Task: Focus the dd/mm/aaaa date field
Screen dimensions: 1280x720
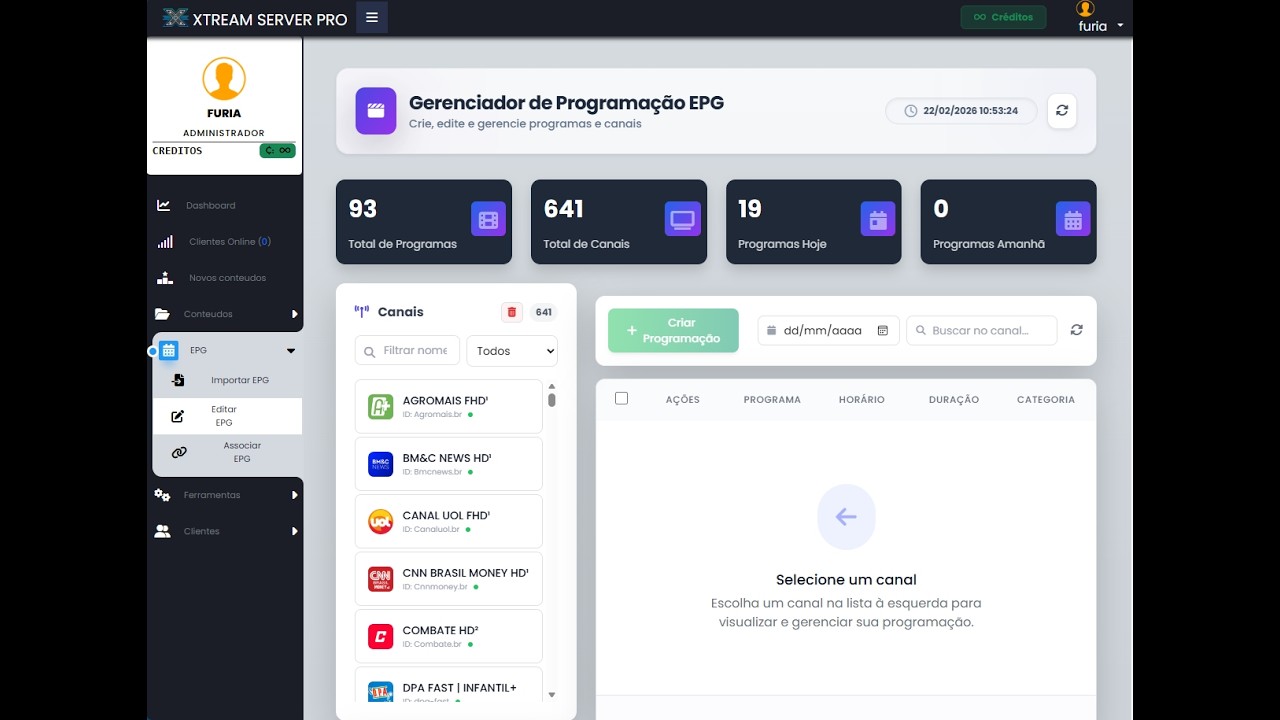Action: (x=829, y=330)
